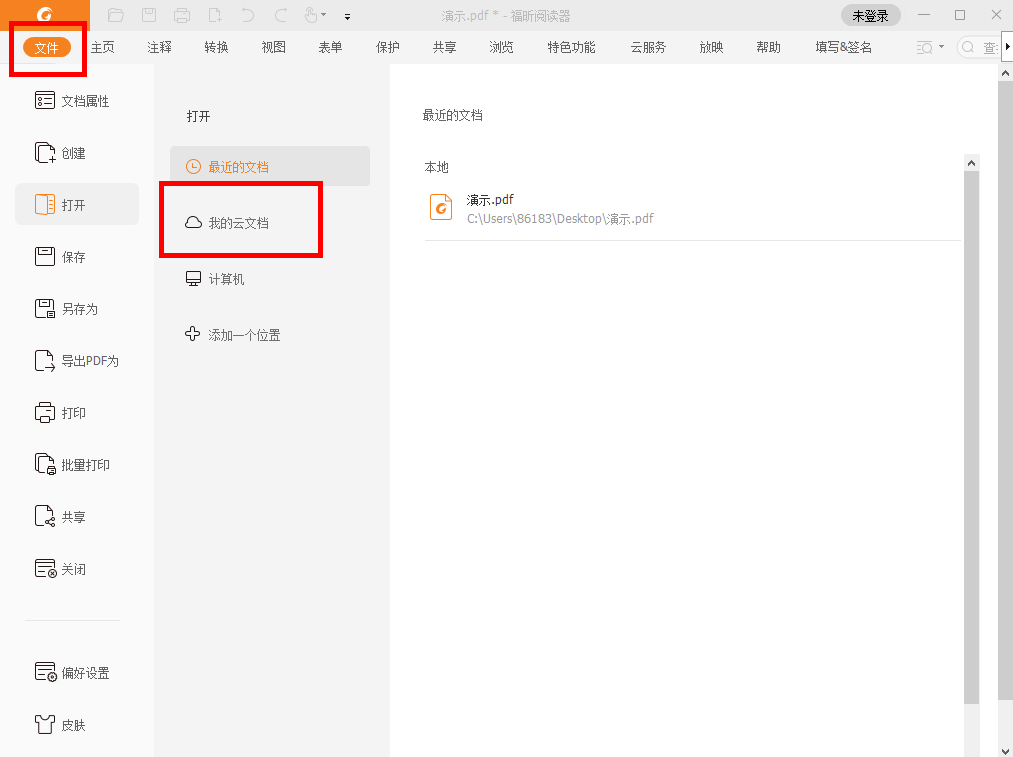Open 偏好设置 at the sidebar bottom

point(81,672)
